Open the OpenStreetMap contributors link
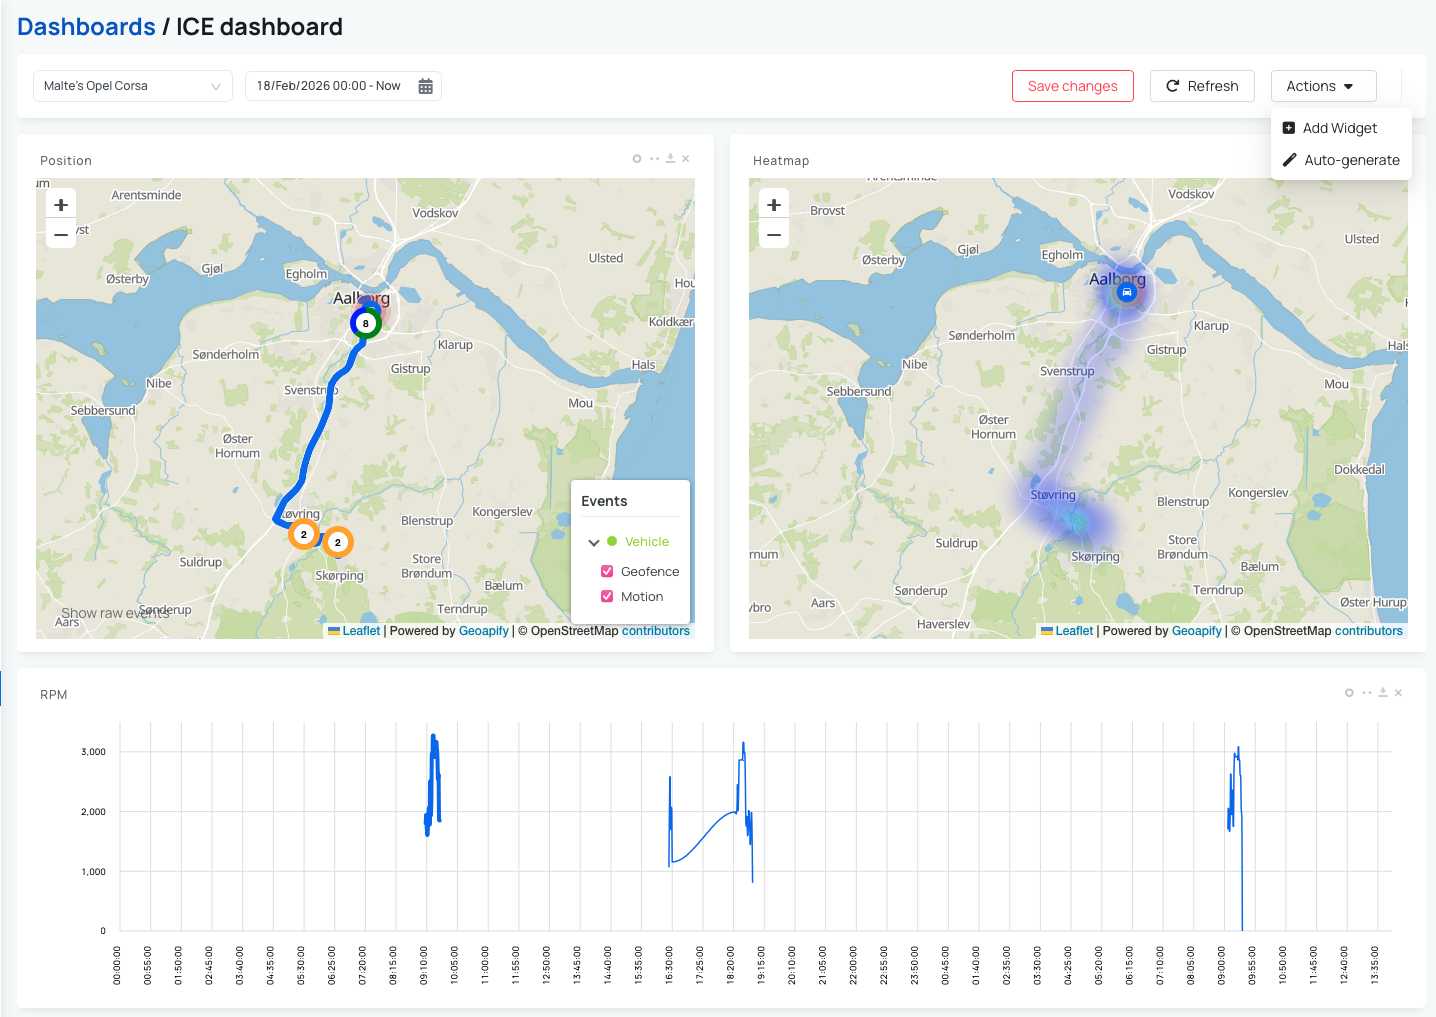 point(656,630)
